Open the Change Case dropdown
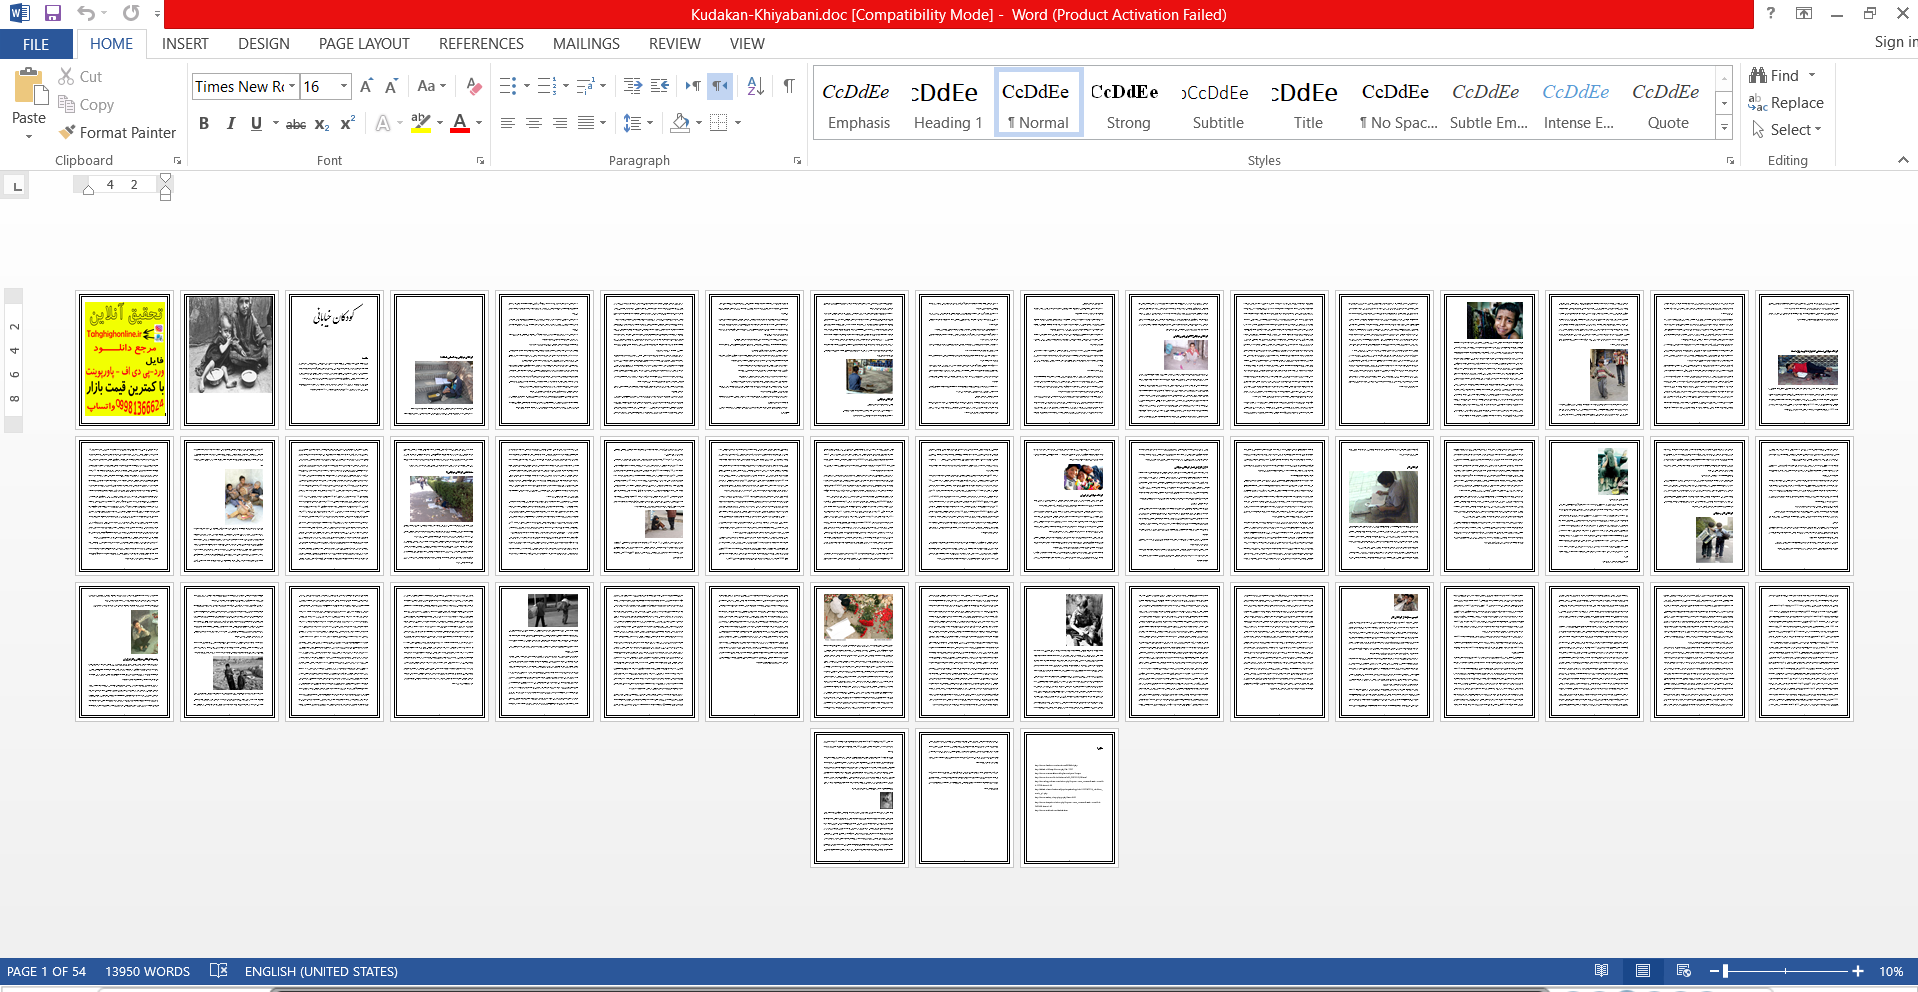Viewport: 1918px width, 992px height. pos(432,86)
